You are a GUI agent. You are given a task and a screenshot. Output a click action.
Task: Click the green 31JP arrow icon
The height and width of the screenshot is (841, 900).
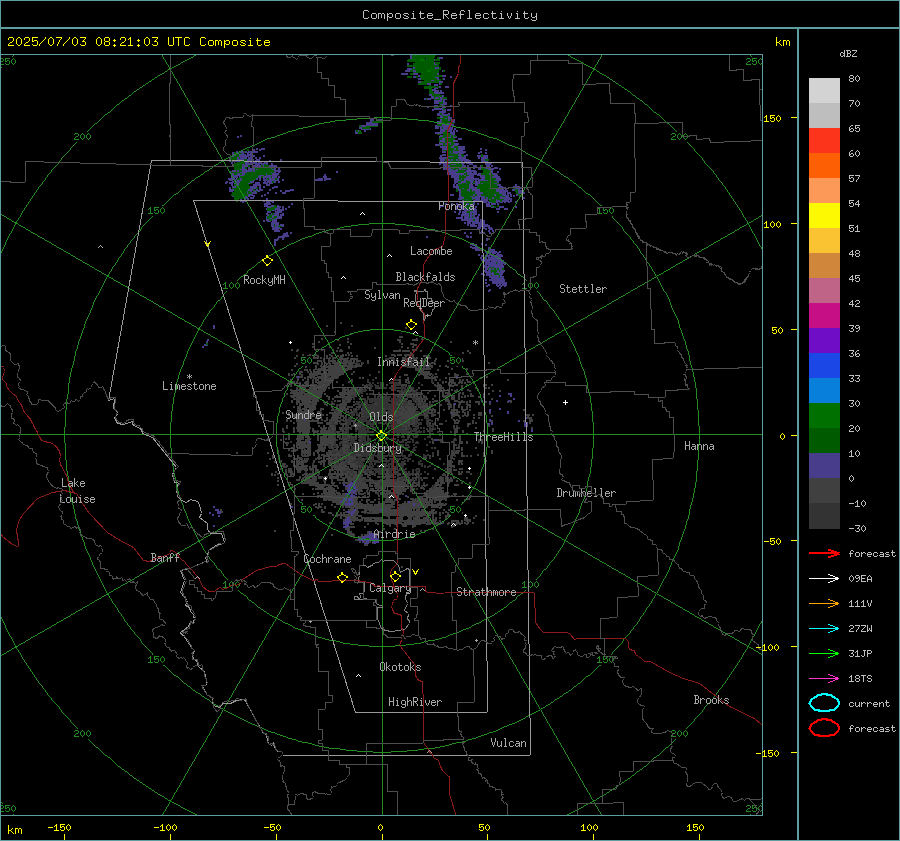coord(824,653)
